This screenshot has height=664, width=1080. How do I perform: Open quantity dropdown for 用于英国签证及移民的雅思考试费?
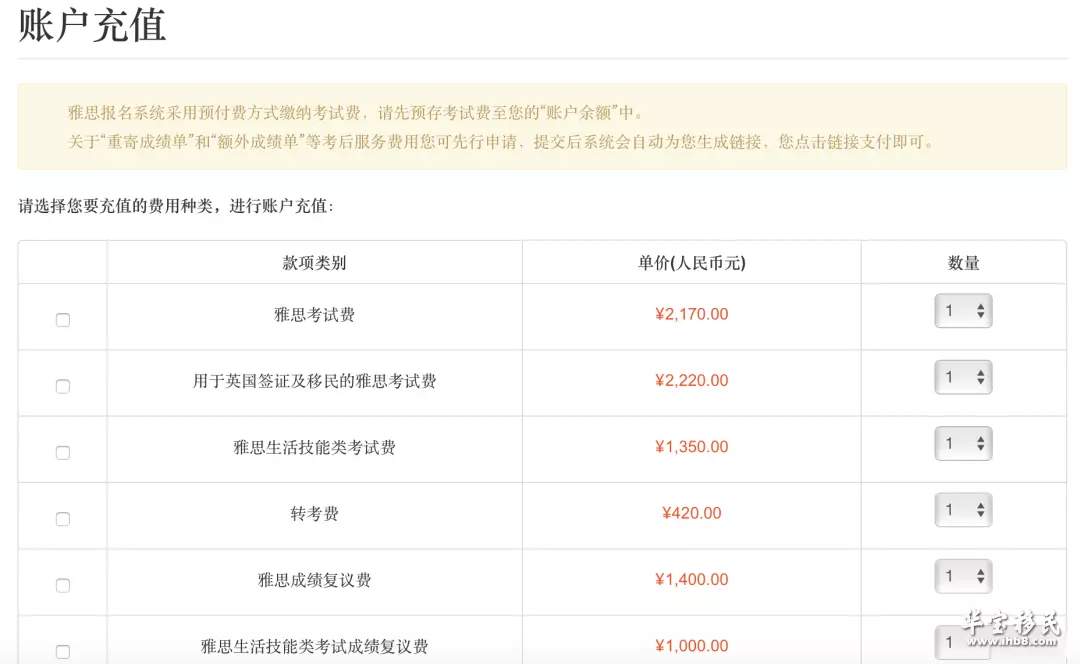click(x=963, y=377)
